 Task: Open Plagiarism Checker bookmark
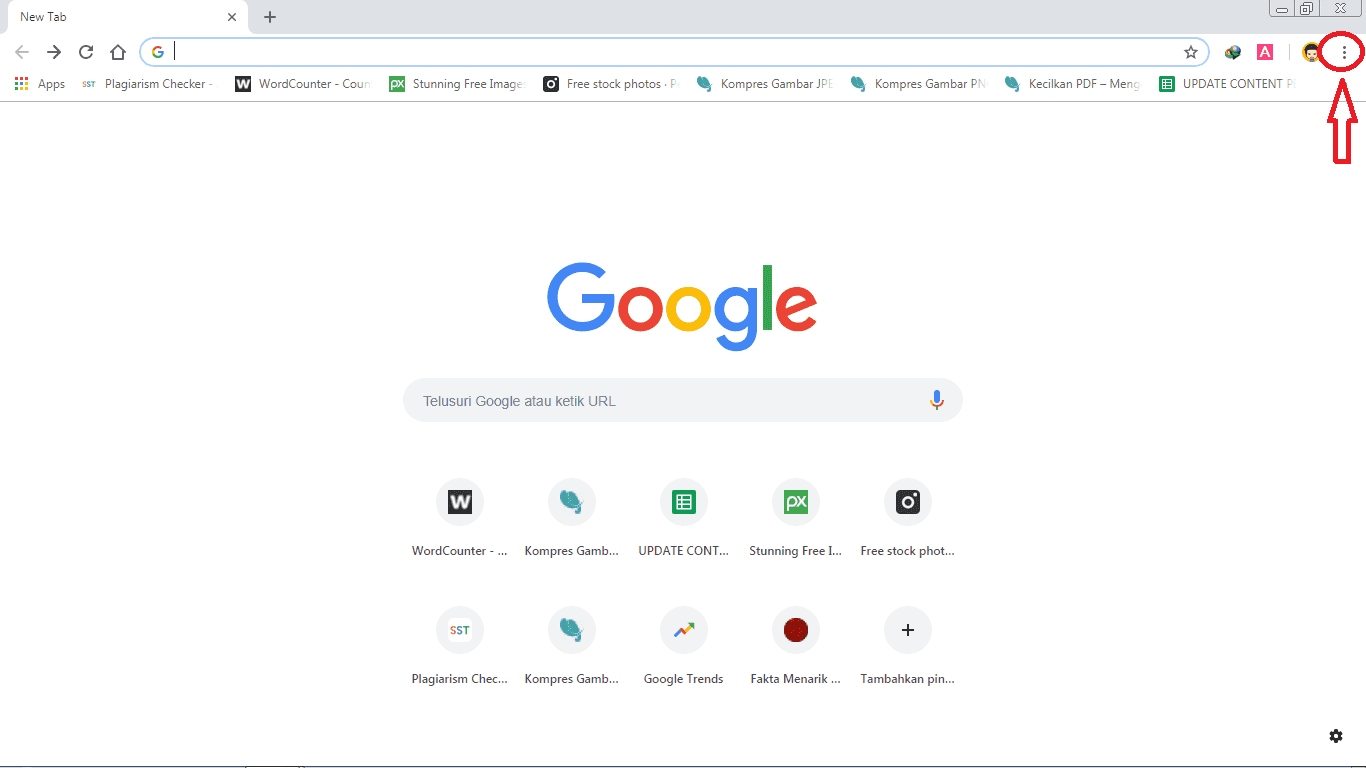147,84
